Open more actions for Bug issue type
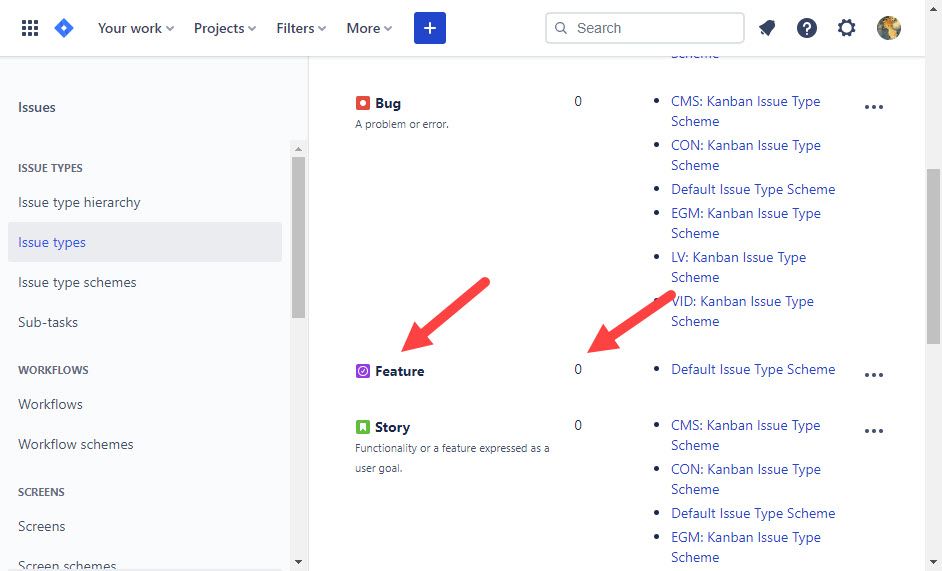 coord(874,107)
